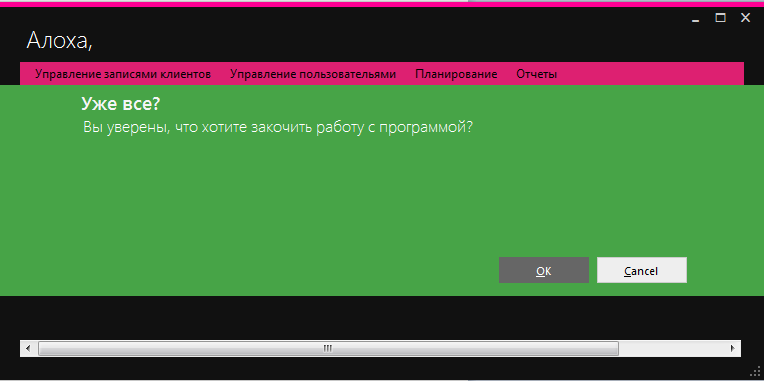
Task: Open the Планирование menu
Action: (x=456, y=74)
